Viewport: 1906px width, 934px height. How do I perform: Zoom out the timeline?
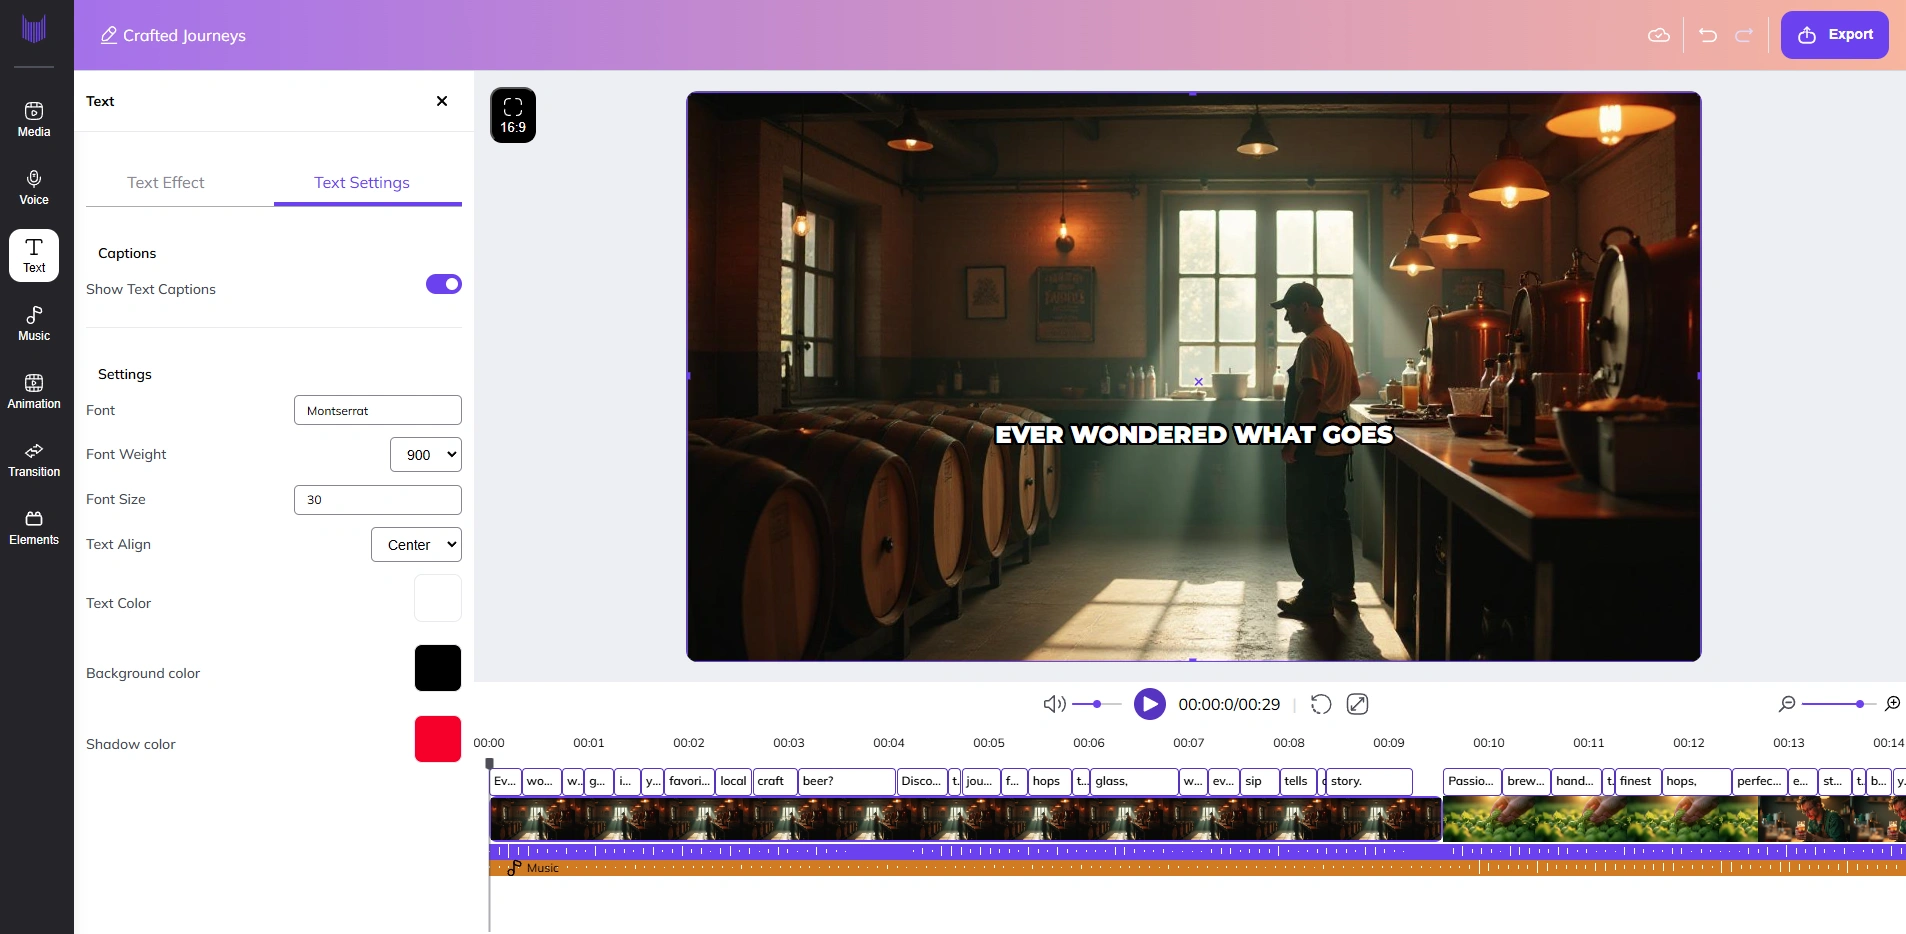coord(1787,704)
